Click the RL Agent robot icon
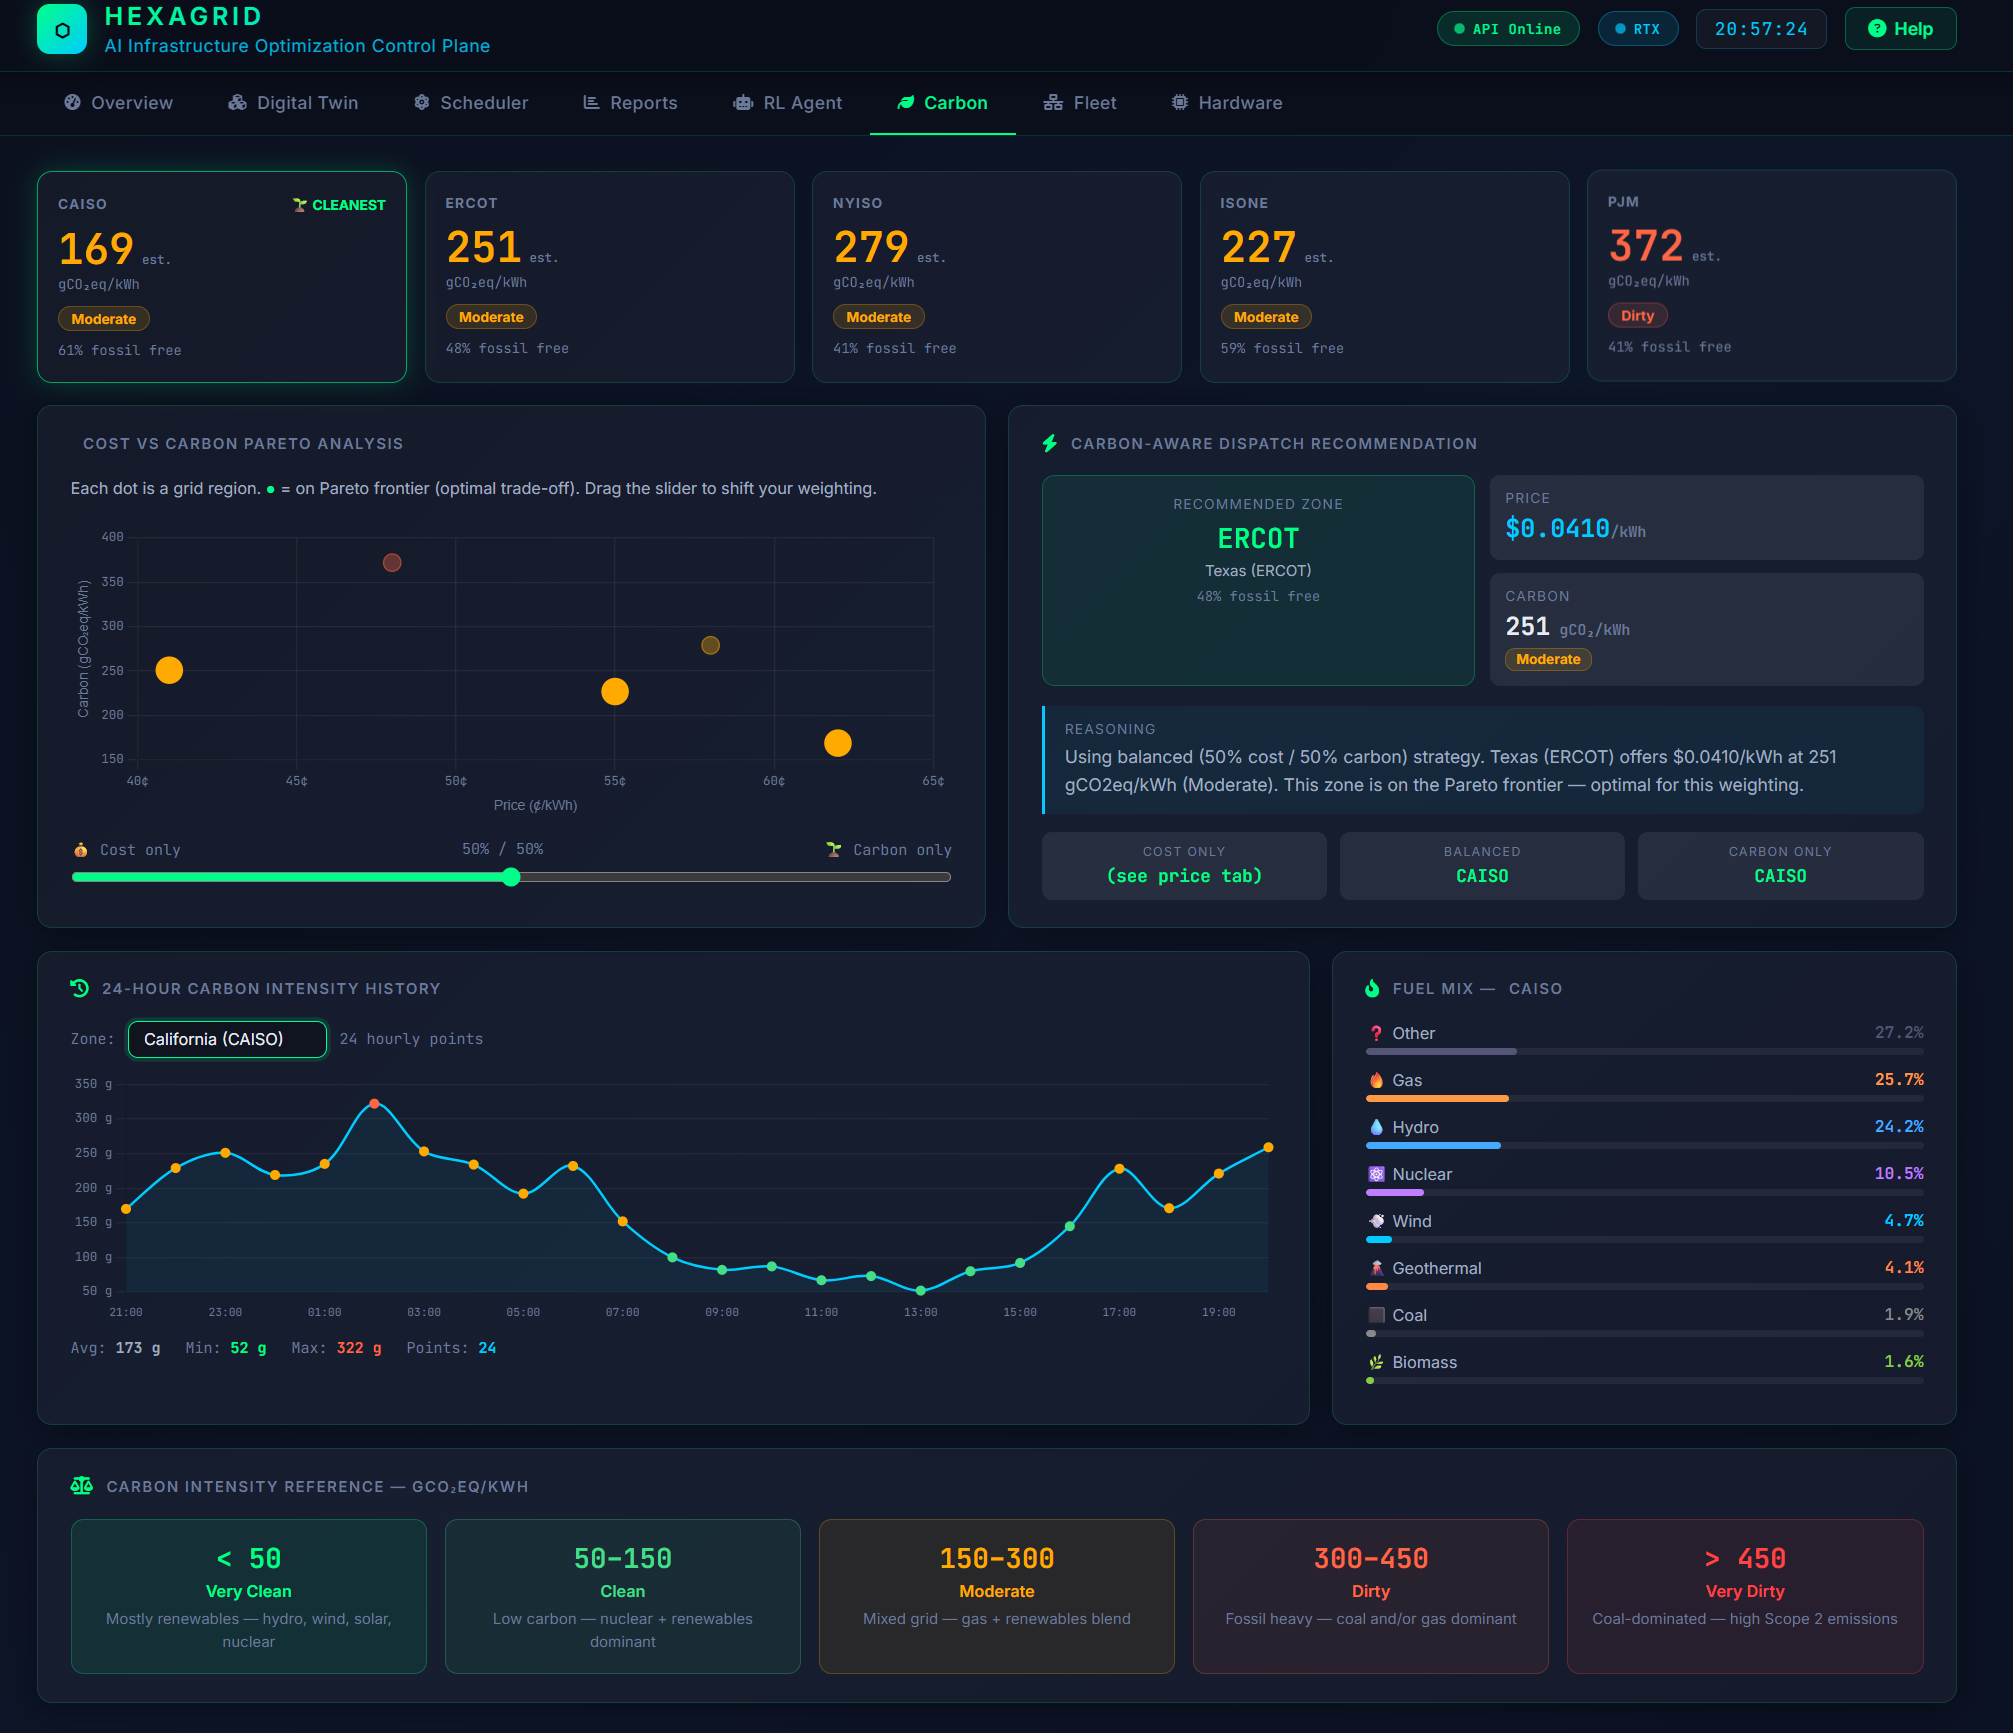Screen dimensions: 2013x1733 coord(742,102)
